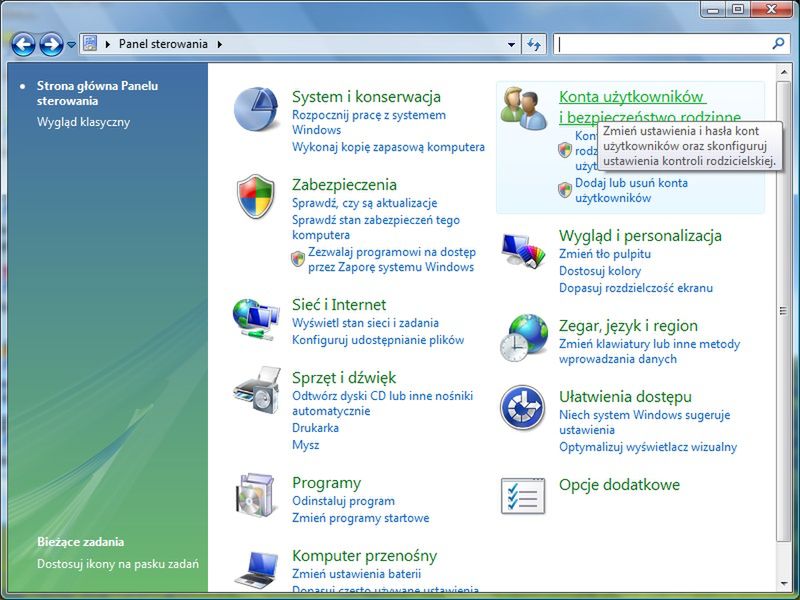
Task: Click the Sprzęt i dźwięk printer icon
Action: [257, 390]
